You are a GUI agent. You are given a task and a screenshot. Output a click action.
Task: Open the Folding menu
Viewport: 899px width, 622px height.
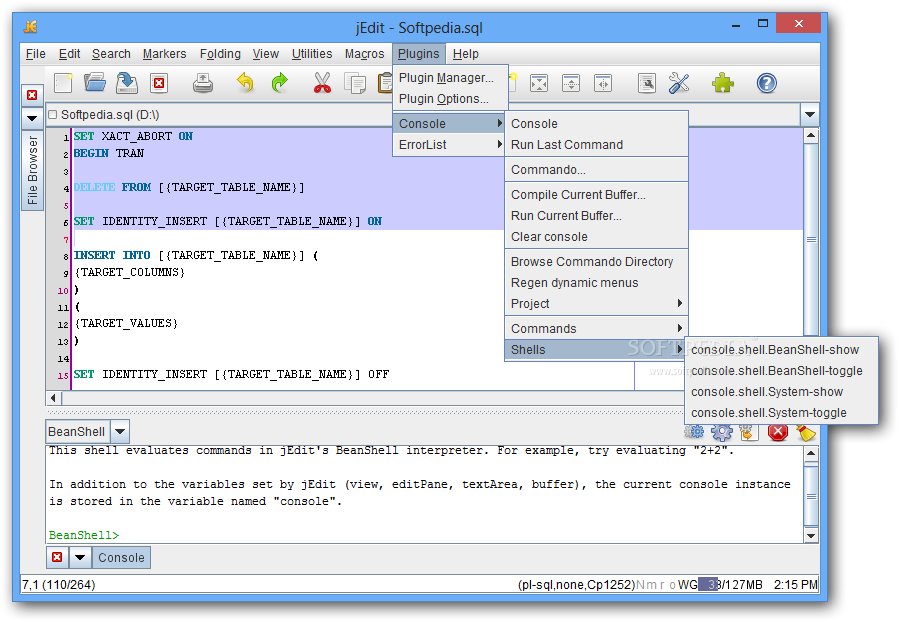tap(220, 54)
